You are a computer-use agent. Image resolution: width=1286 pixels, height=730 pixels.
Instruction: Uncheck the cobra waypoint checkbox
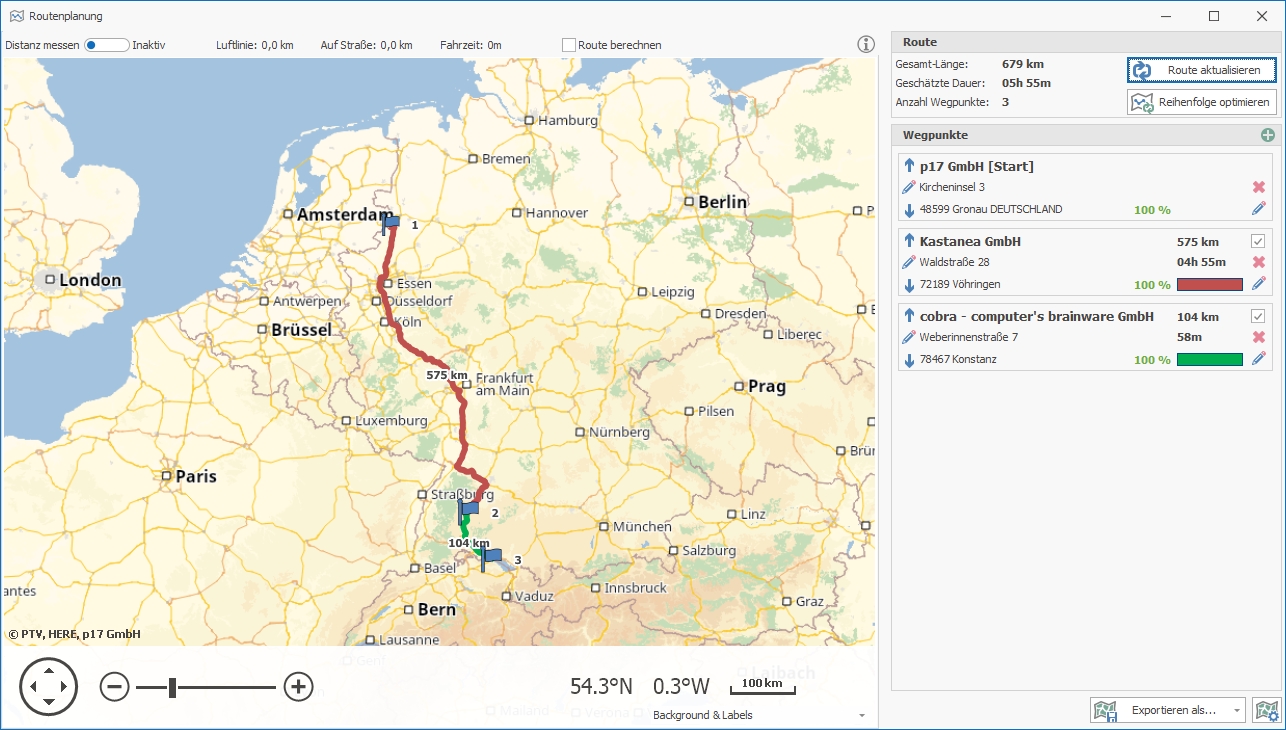tap(1258, 316)
